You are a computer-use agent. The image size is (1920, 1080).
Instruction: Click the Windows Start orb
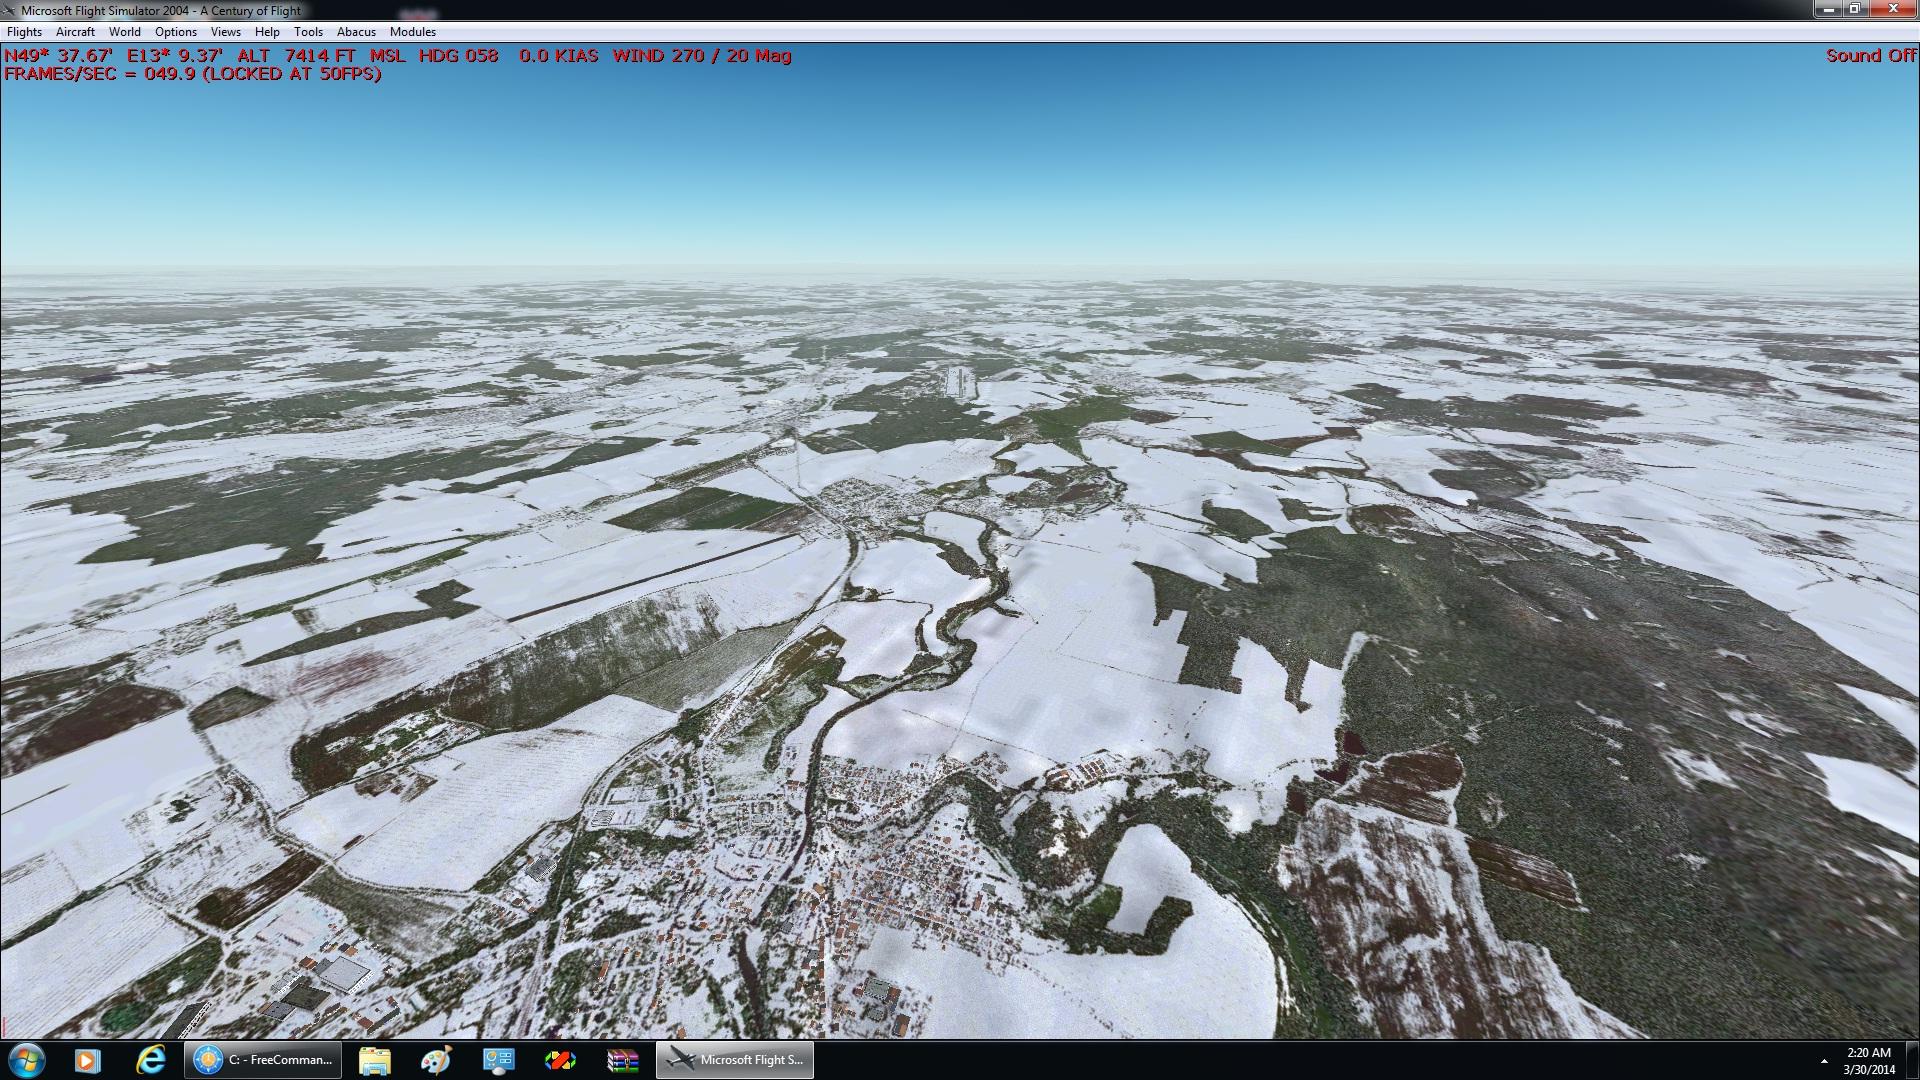(x=25, y=1060)
